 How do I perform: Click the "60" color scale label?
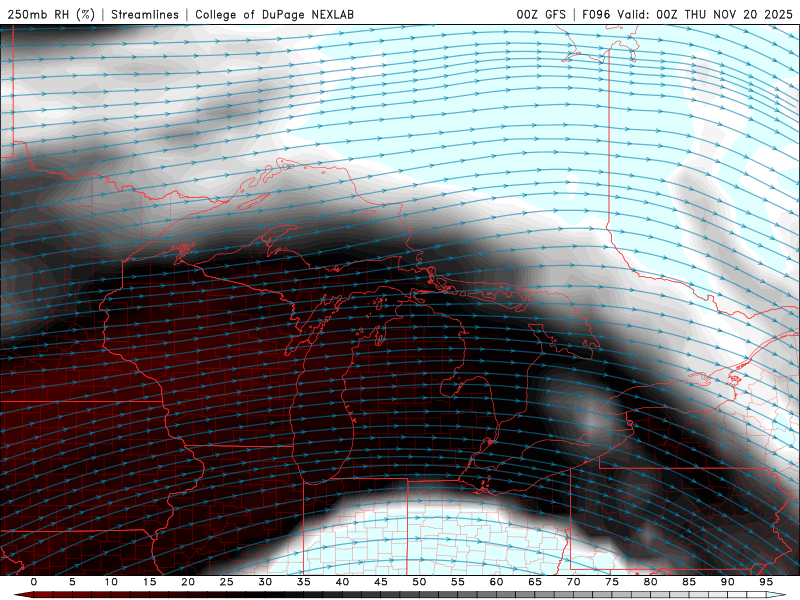point(496,582)
